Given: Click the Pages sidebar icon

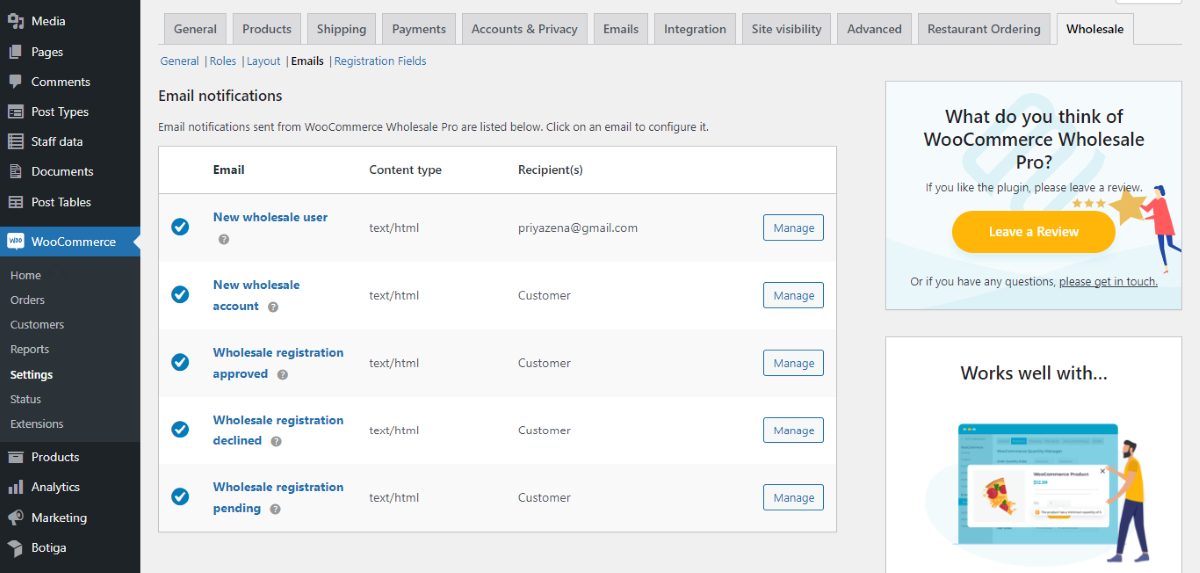Looking at the screenshot, I should pos(15,52).
